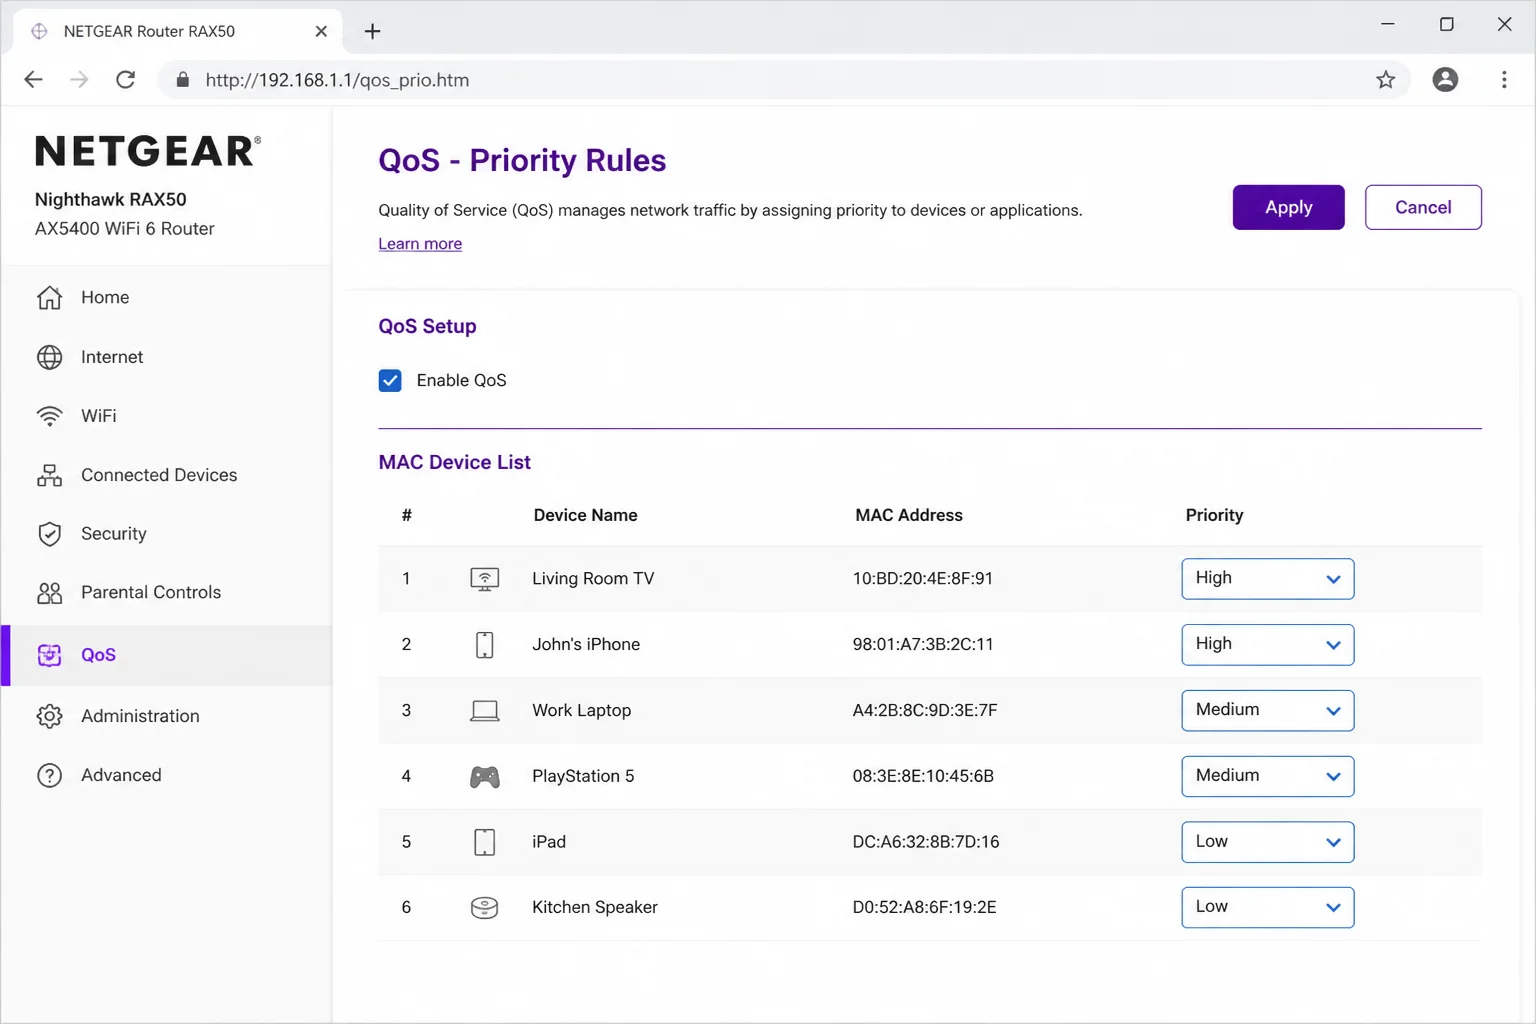Click the Parental Controls people icon
The image size is (1536, 1024).
point(49,593)
